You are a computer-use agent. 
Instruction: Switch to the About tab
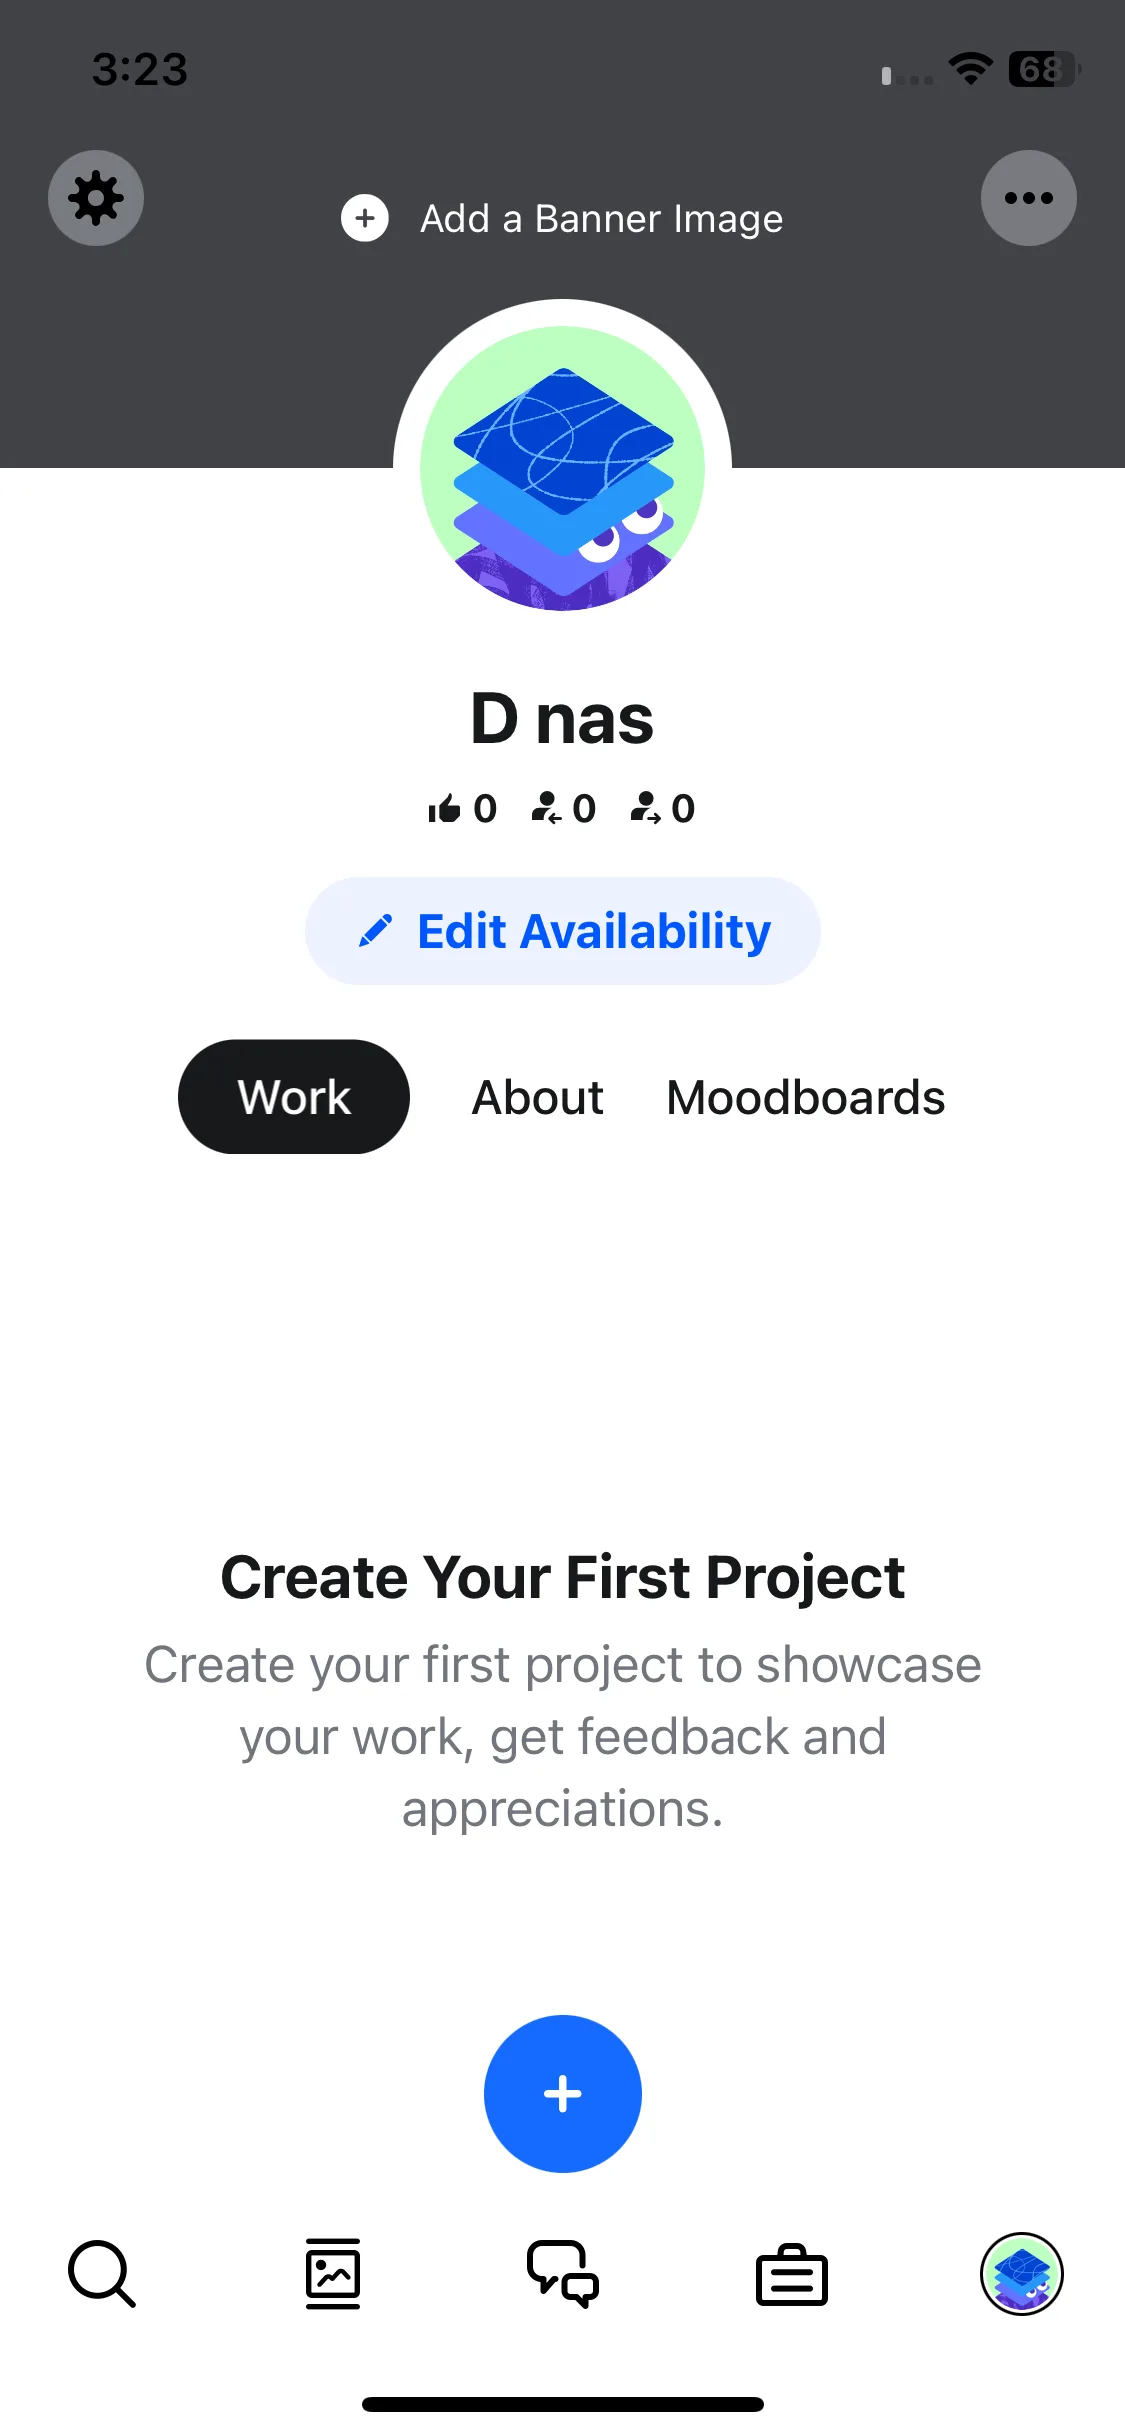tap(538, 1097)
